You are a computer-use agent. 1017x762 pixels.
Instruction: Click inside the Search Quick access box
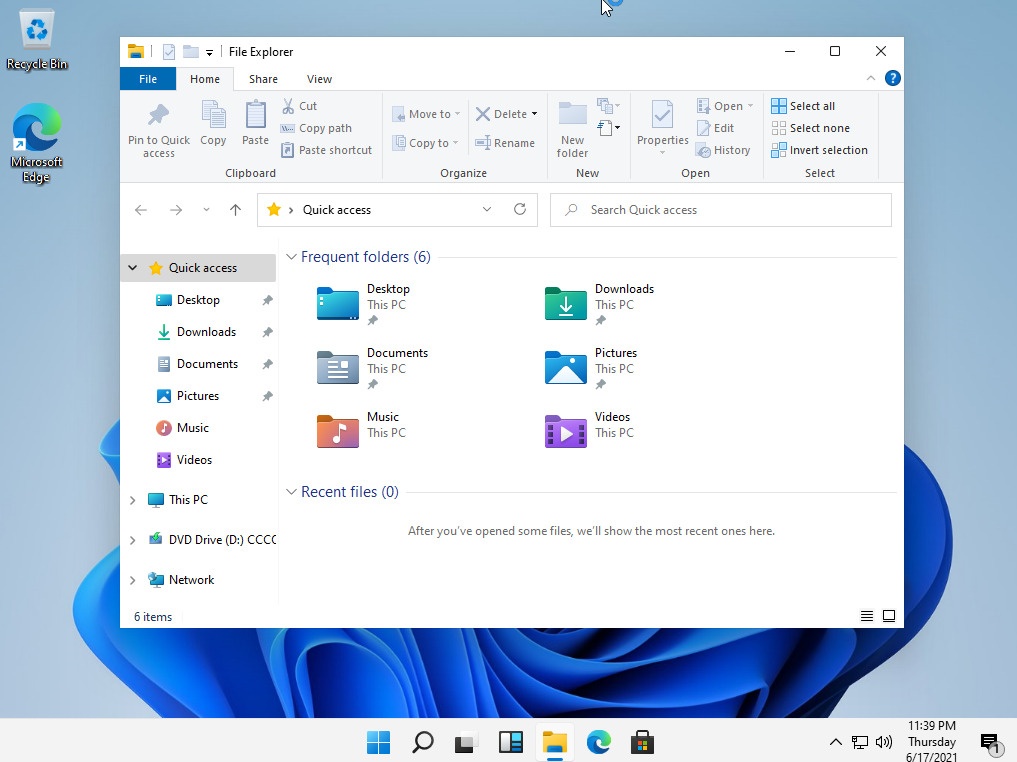(721, 209)
